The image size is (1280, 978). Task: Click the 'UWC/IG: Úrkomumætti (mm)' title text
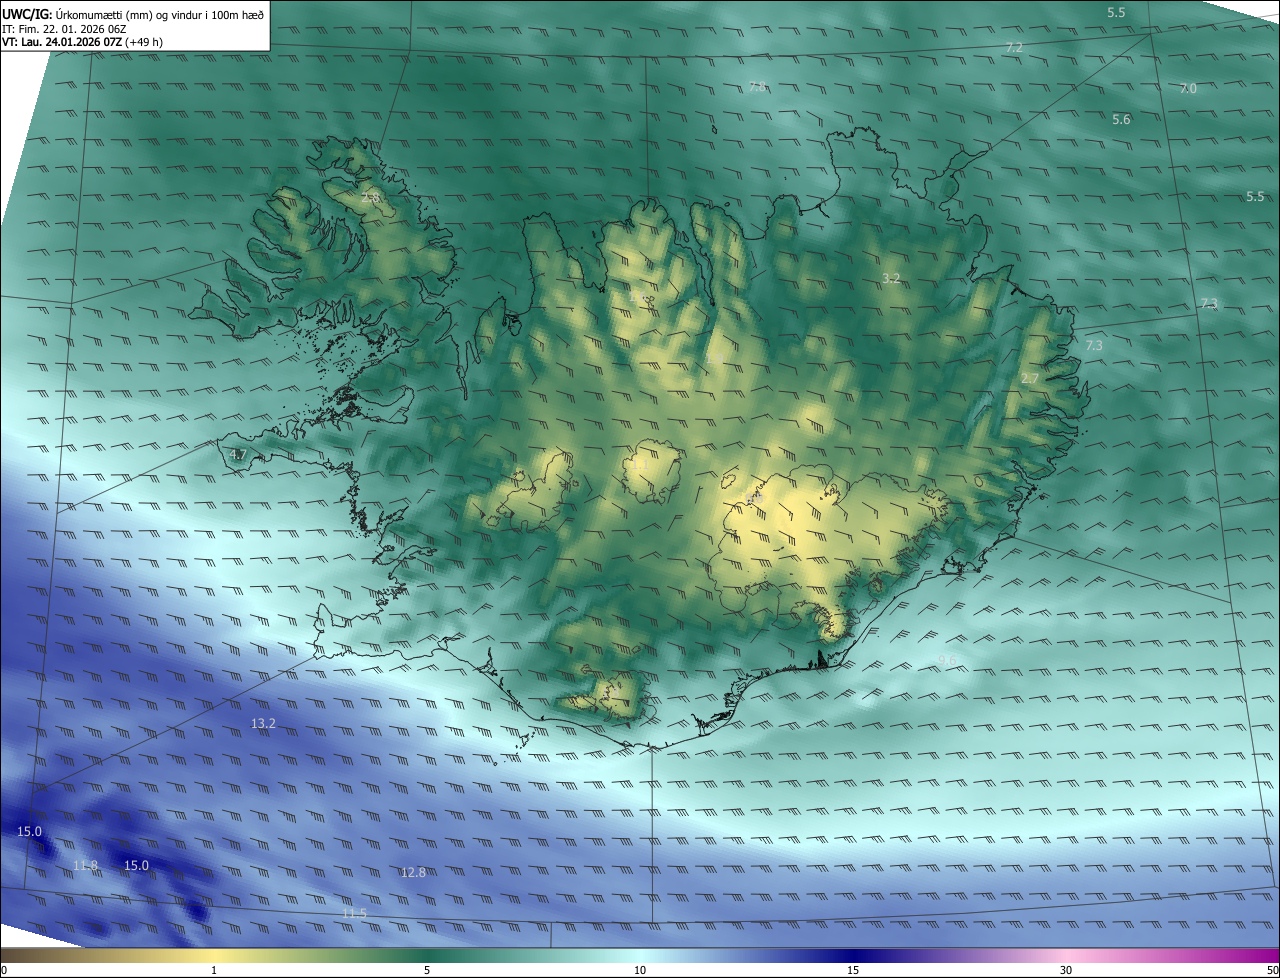point(133,15)
